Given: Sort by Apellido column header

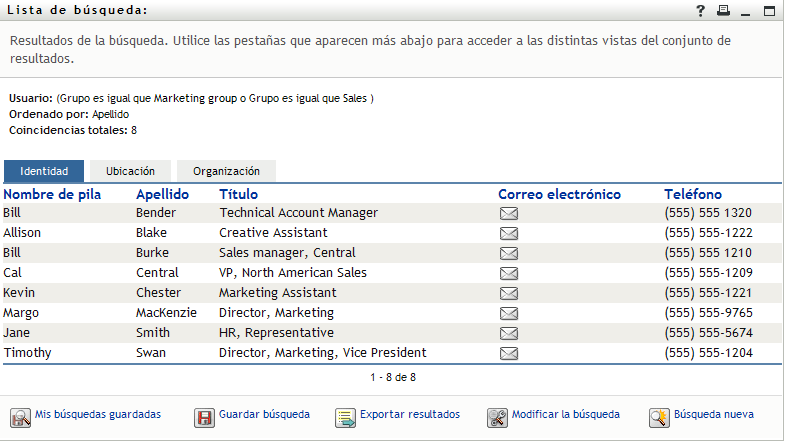Looking at the screenshot, I should click(162, 194).
